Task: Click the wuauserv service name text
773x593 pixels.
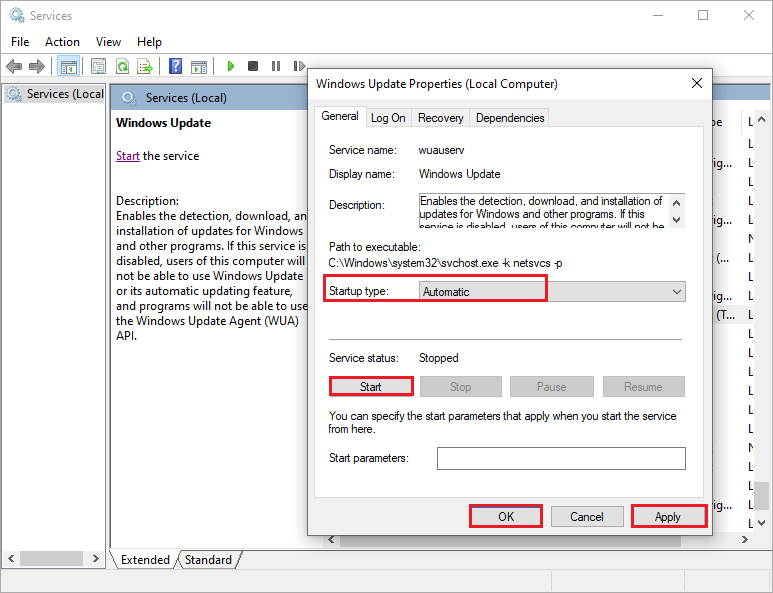Action: 441,150
